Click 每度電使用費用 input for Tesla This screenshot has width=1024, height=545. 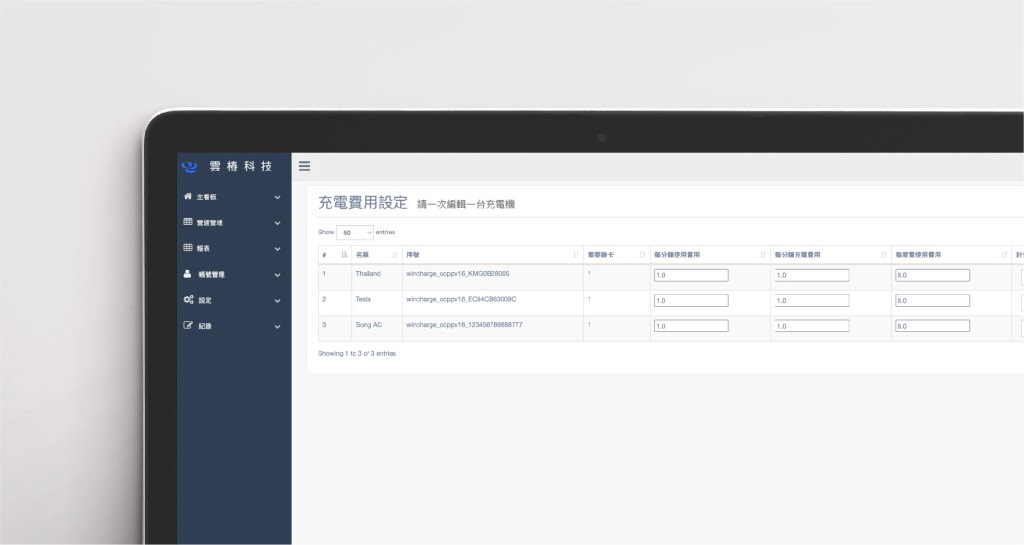tap(932, 300)
